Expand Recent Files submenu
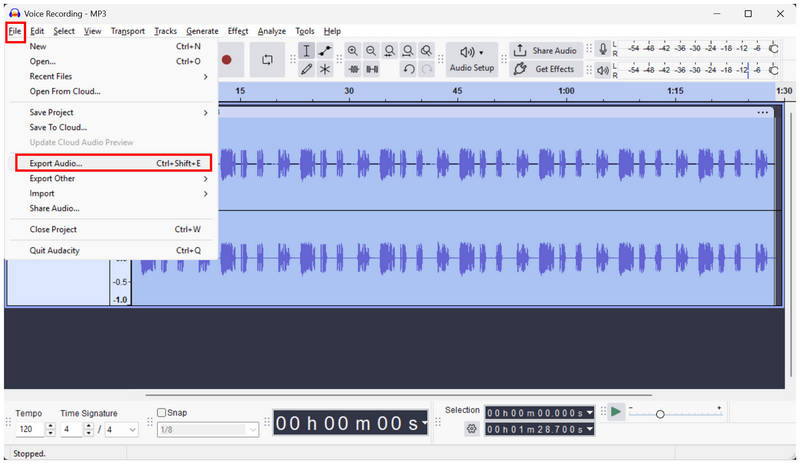The height and width of the screenshot is (464, 800). pos(113,77)
